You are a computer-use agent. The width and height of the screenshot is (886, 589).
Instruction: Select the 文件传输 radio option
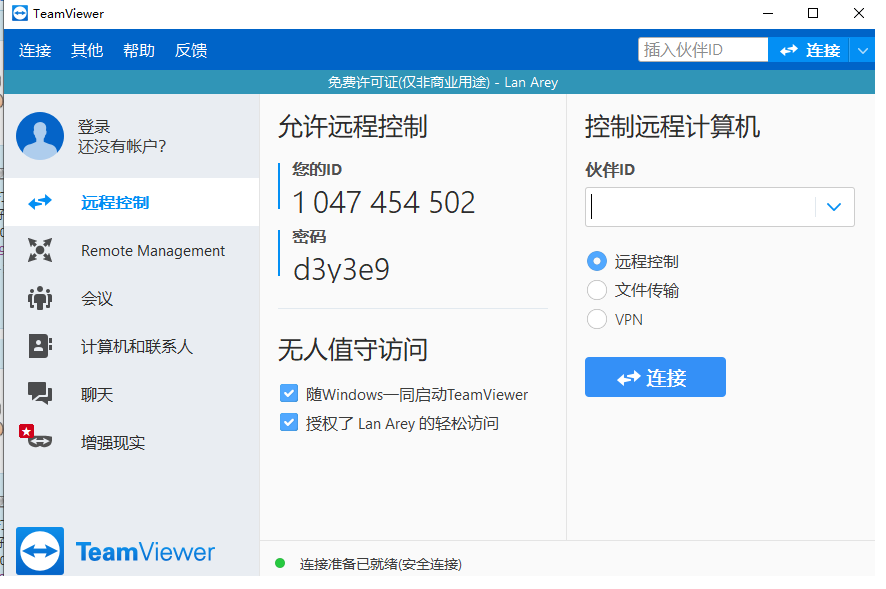pos(597,290)
